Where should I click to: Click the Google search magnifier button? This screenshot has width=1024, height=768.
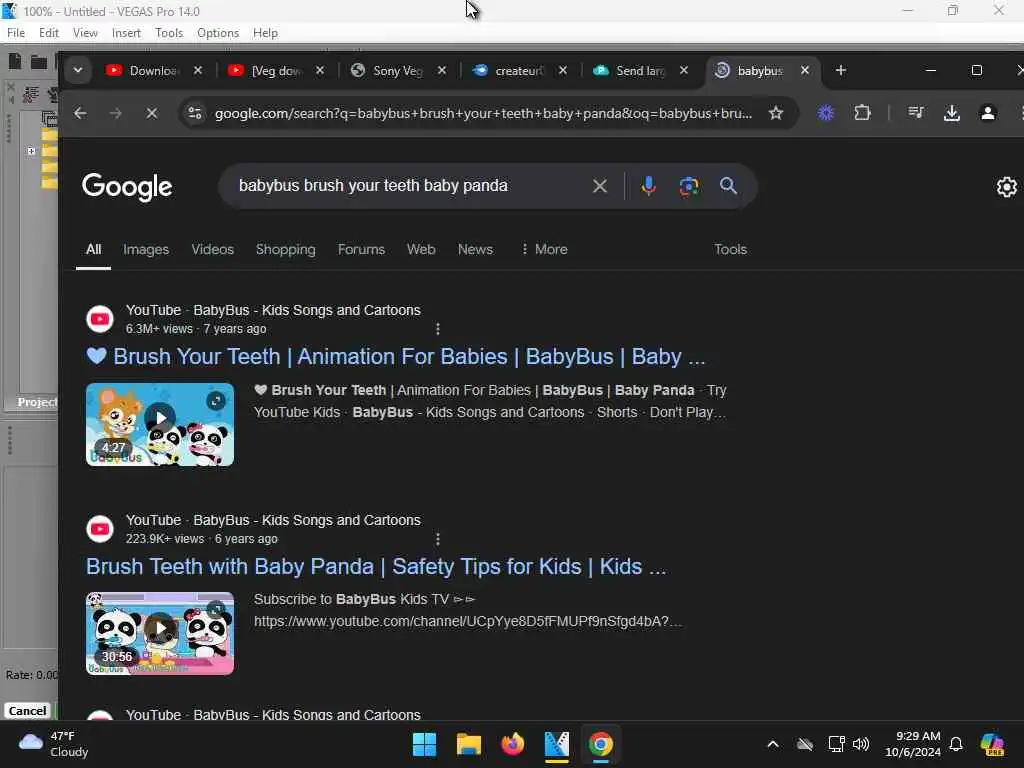[728, 186]
